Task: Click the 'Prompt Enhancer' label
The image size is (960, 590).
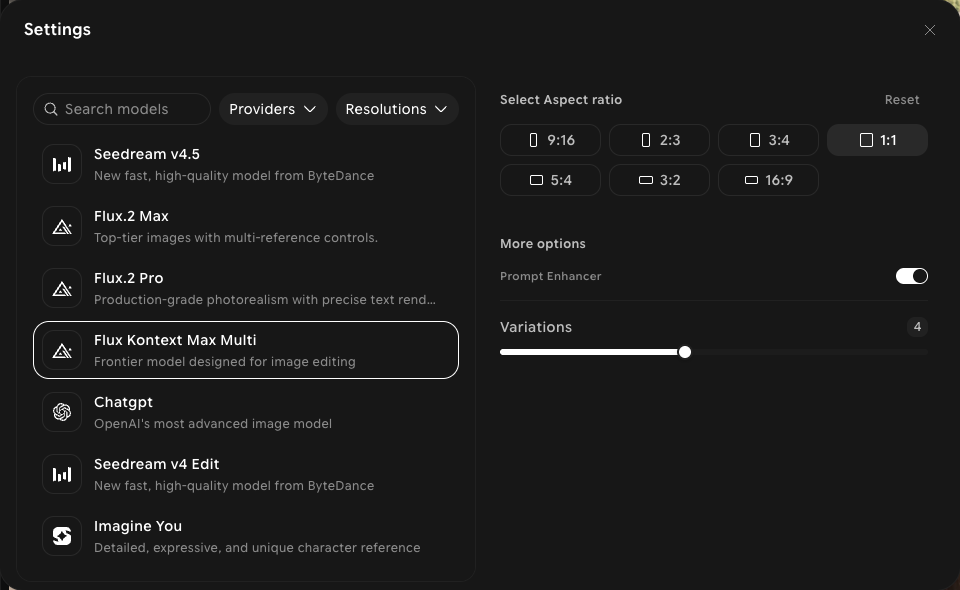Action: (550, 276)
